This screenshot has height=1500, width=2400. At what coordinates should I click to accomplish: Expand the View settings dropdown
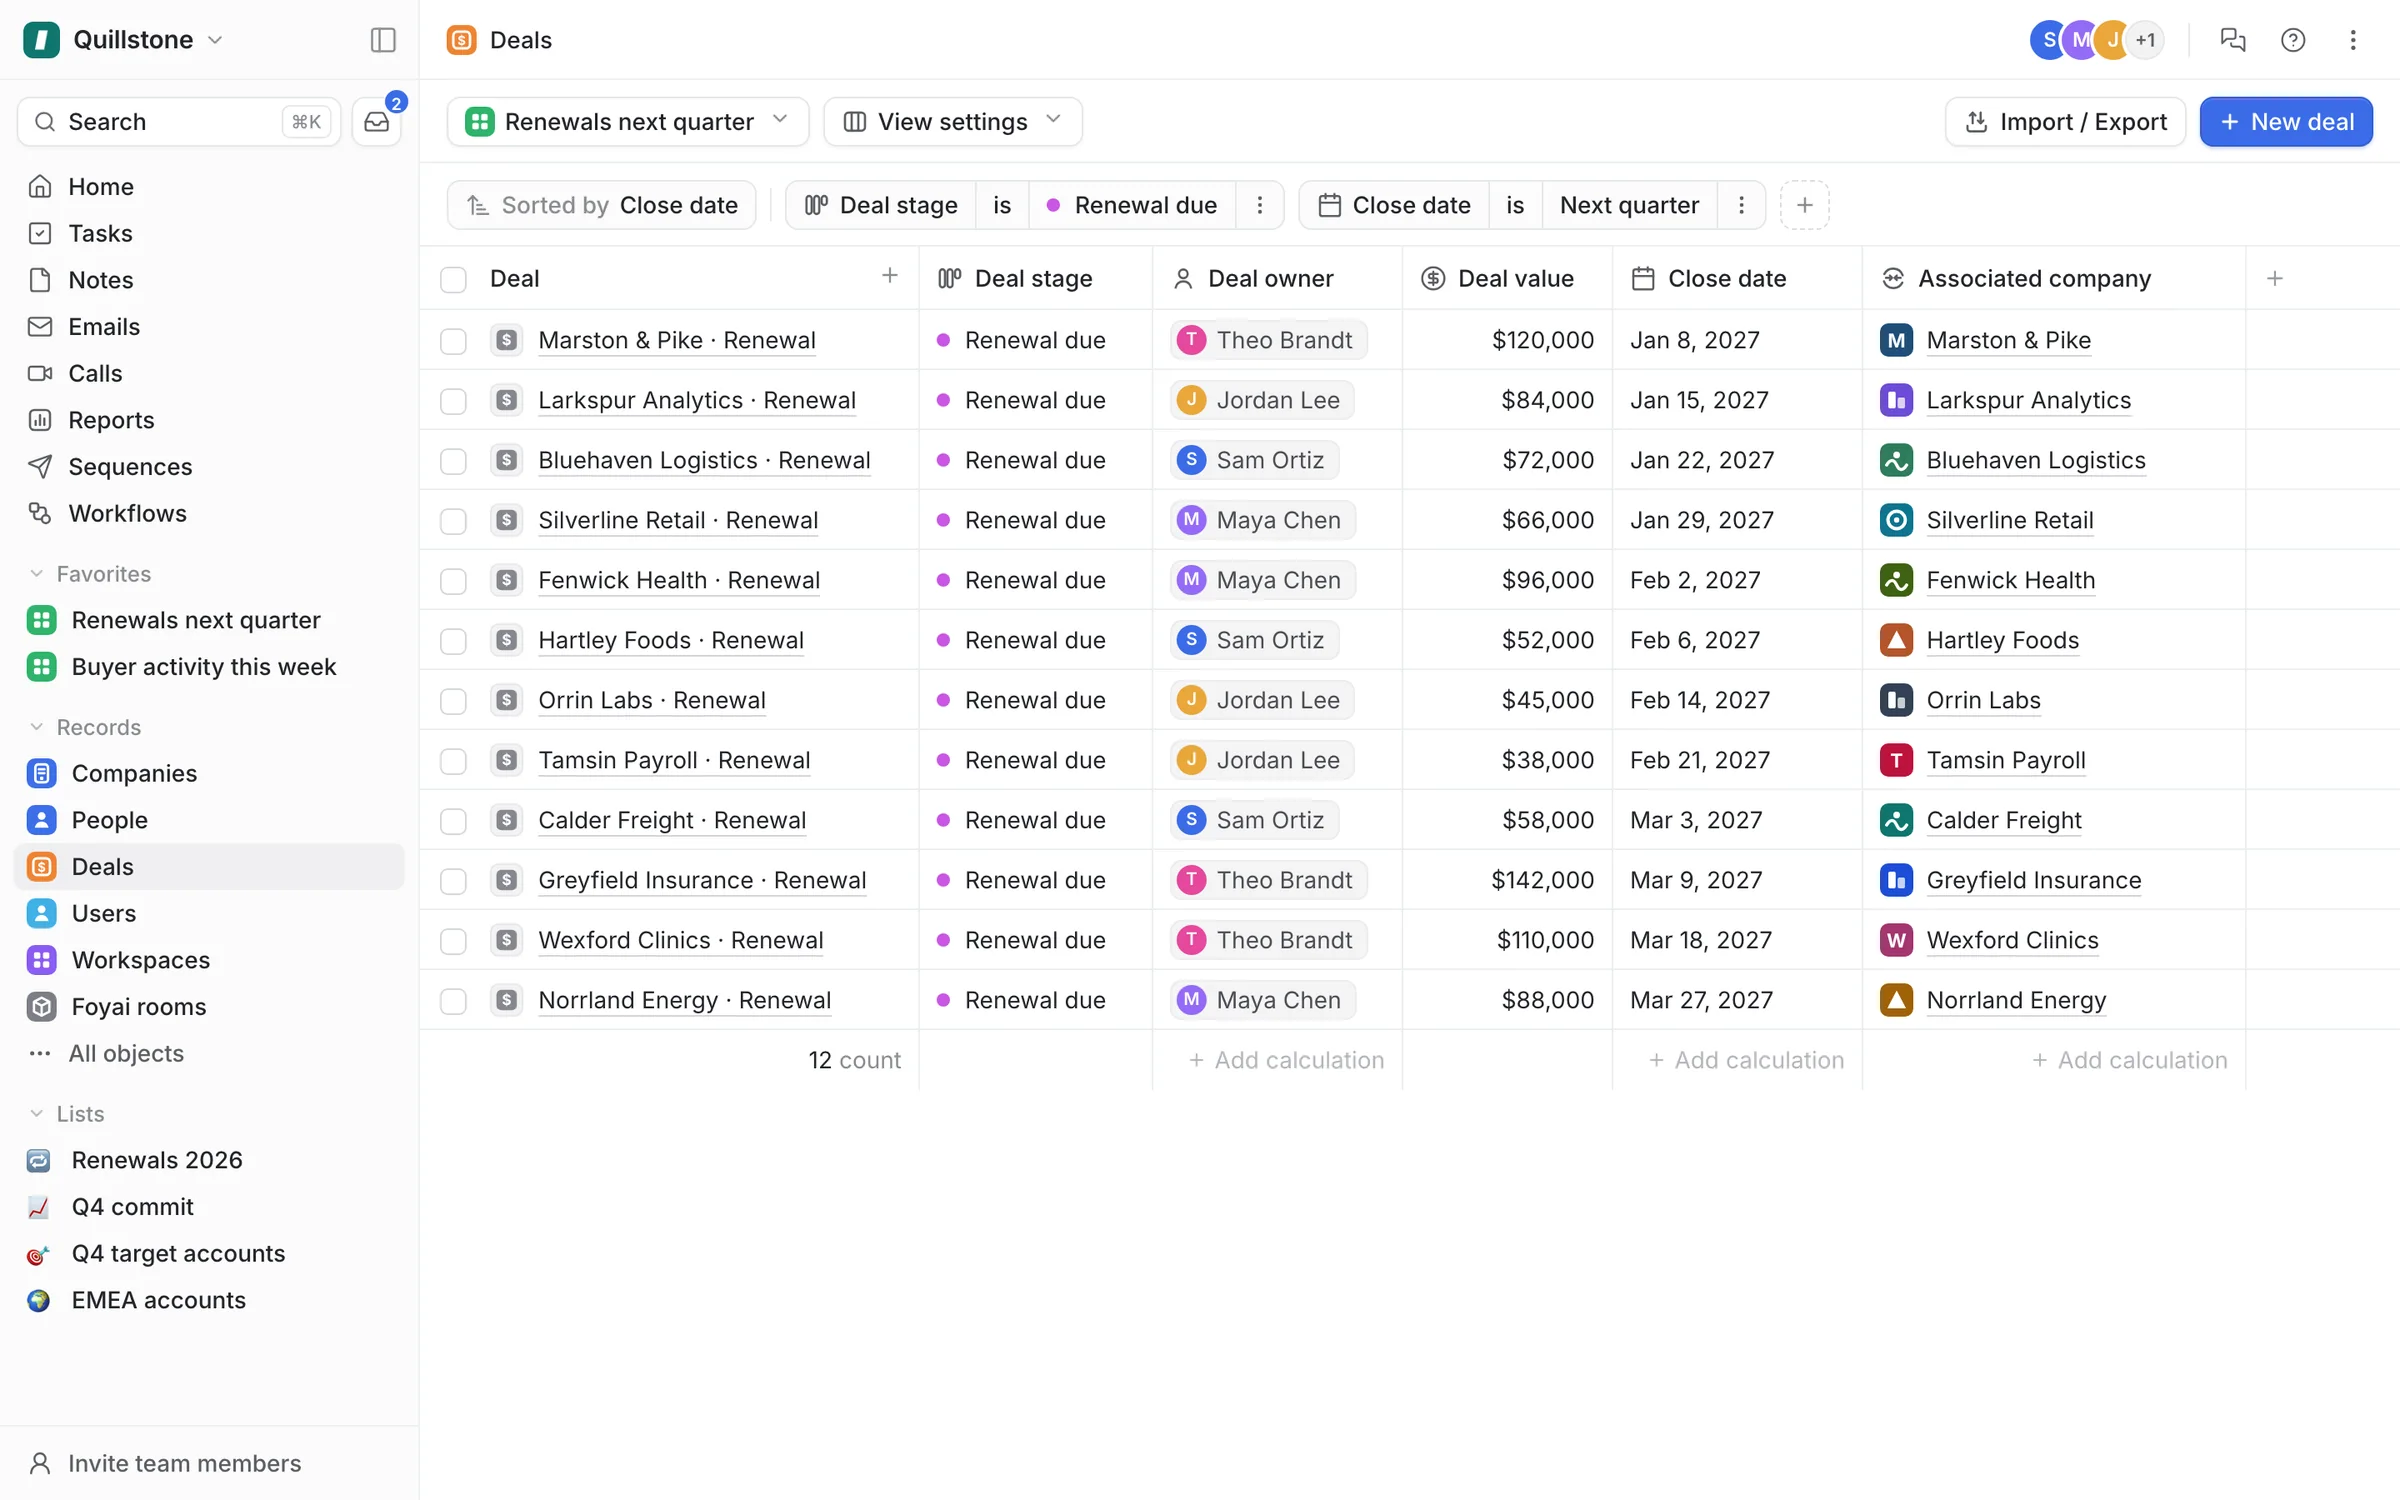tap(952, 122)
